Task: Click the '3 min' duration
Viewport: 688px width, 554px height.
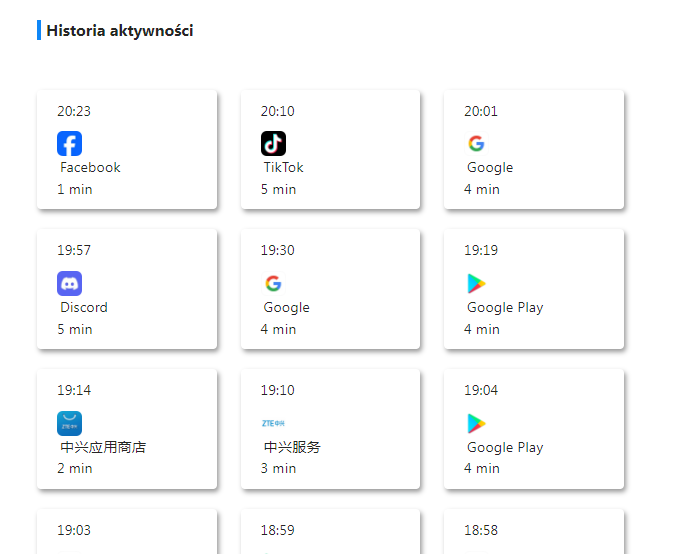Action: [x=278, y=468]
